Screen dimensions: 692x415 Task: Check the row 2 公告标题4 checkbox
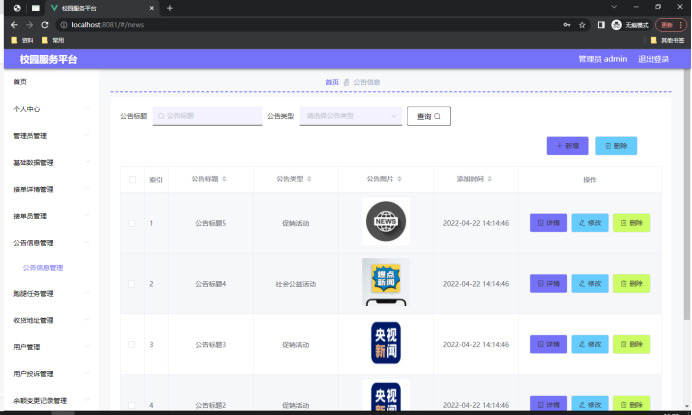pyautogui.click(x=132, y=284)
